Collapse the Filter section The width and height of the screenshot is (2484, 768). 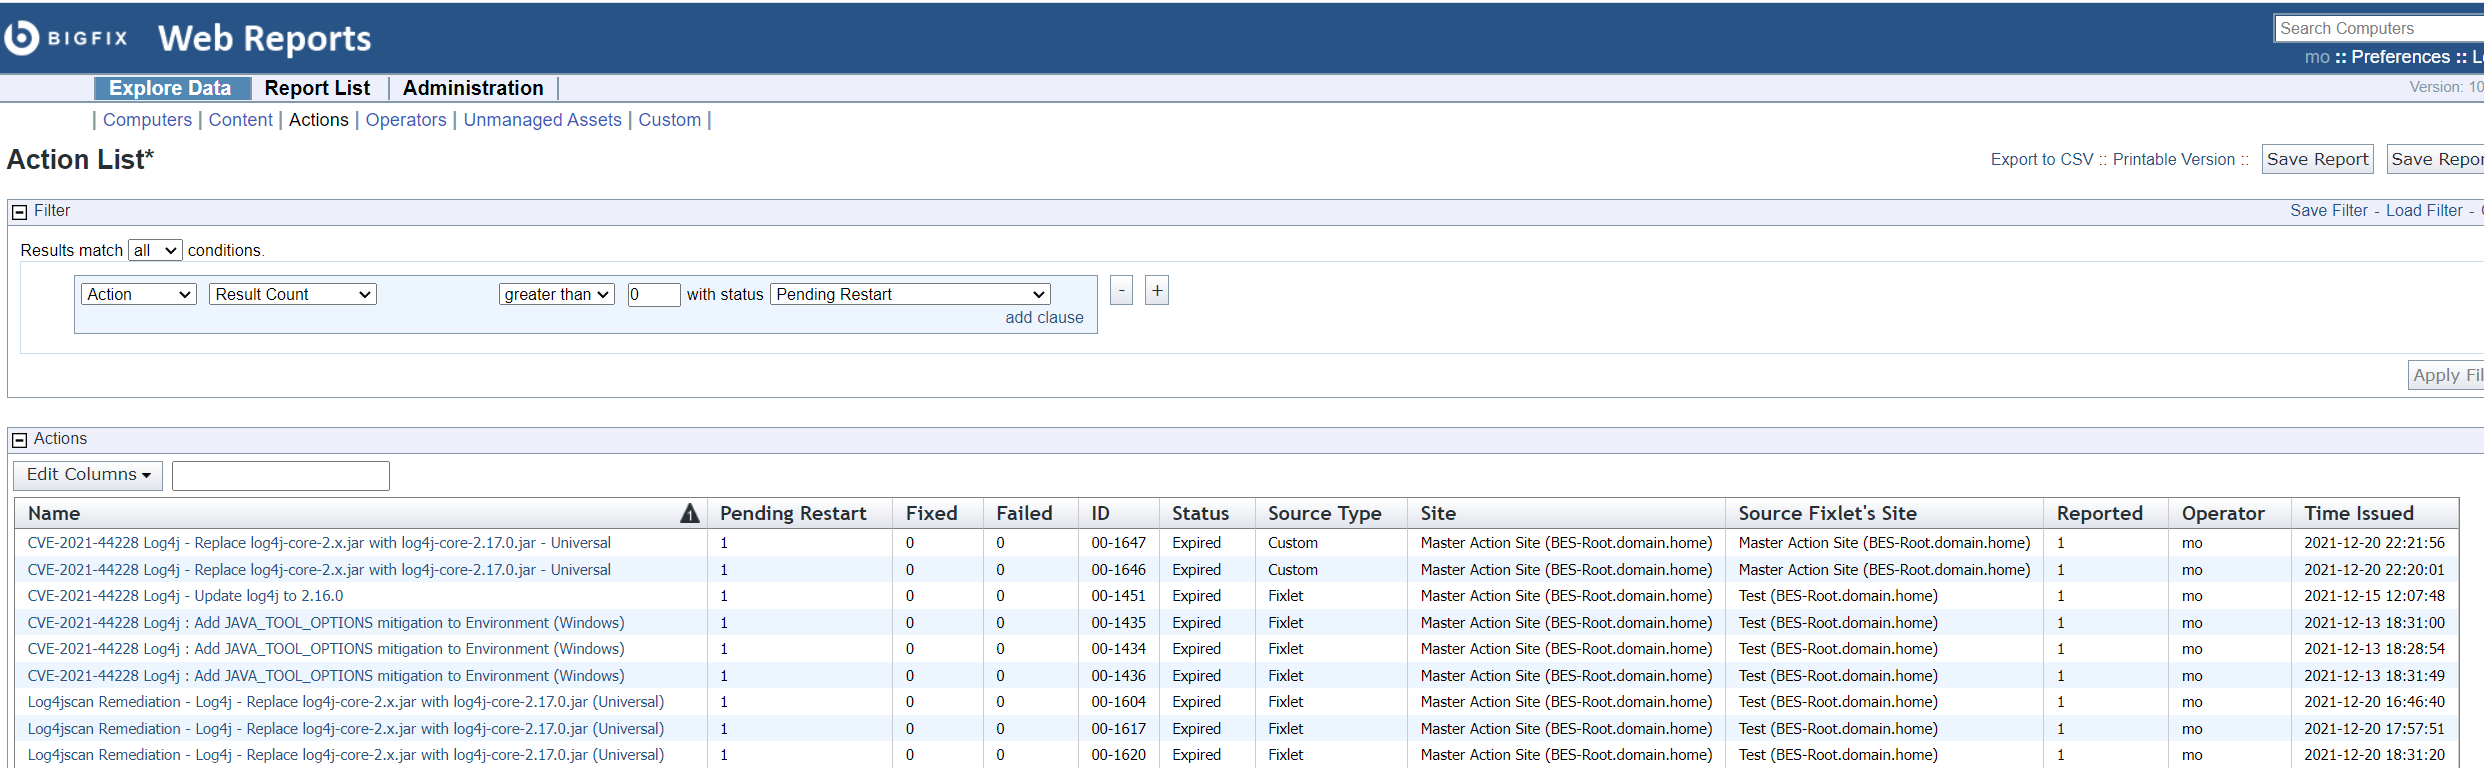(x=19, y=212)
